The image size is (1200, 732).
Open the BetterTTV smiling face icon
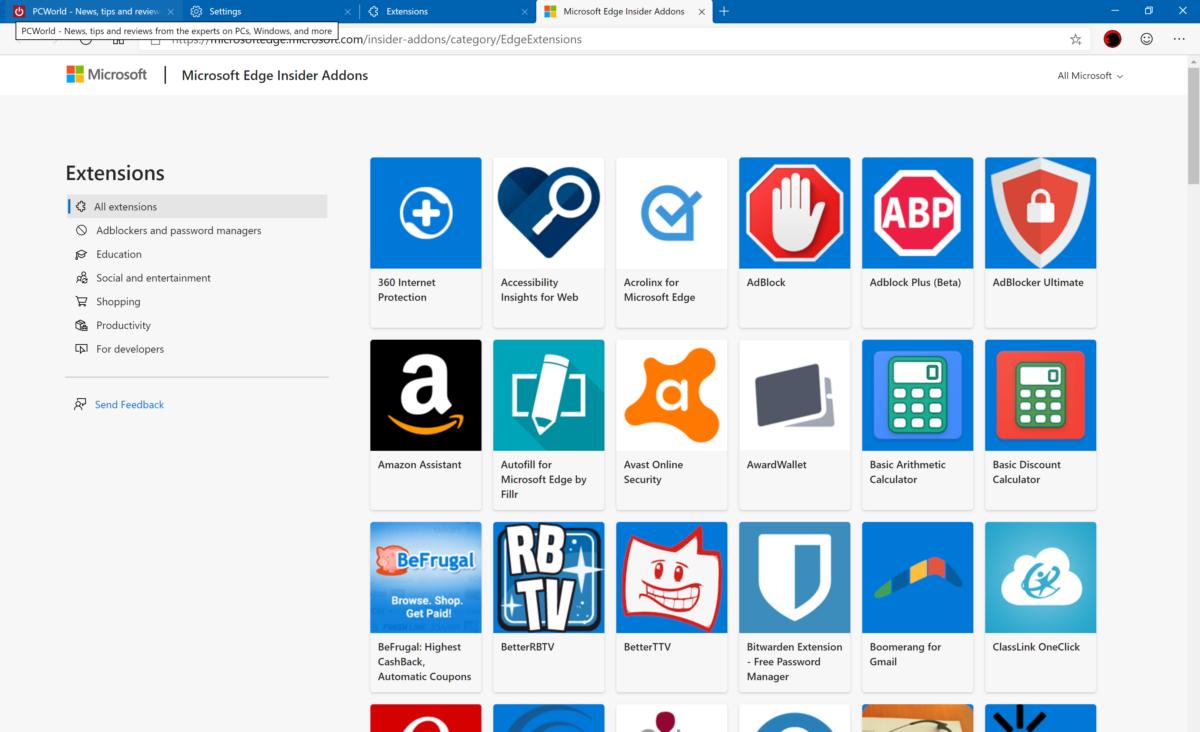[x=671, y=577]
